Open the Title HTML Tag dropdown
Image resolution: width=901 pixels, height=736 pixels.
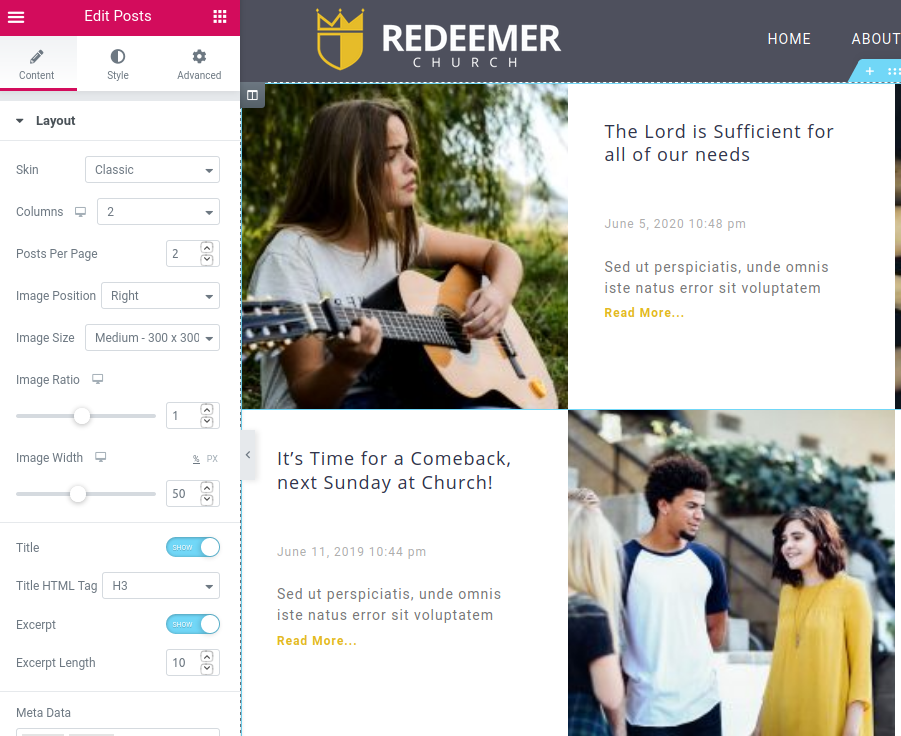point(161,585)
